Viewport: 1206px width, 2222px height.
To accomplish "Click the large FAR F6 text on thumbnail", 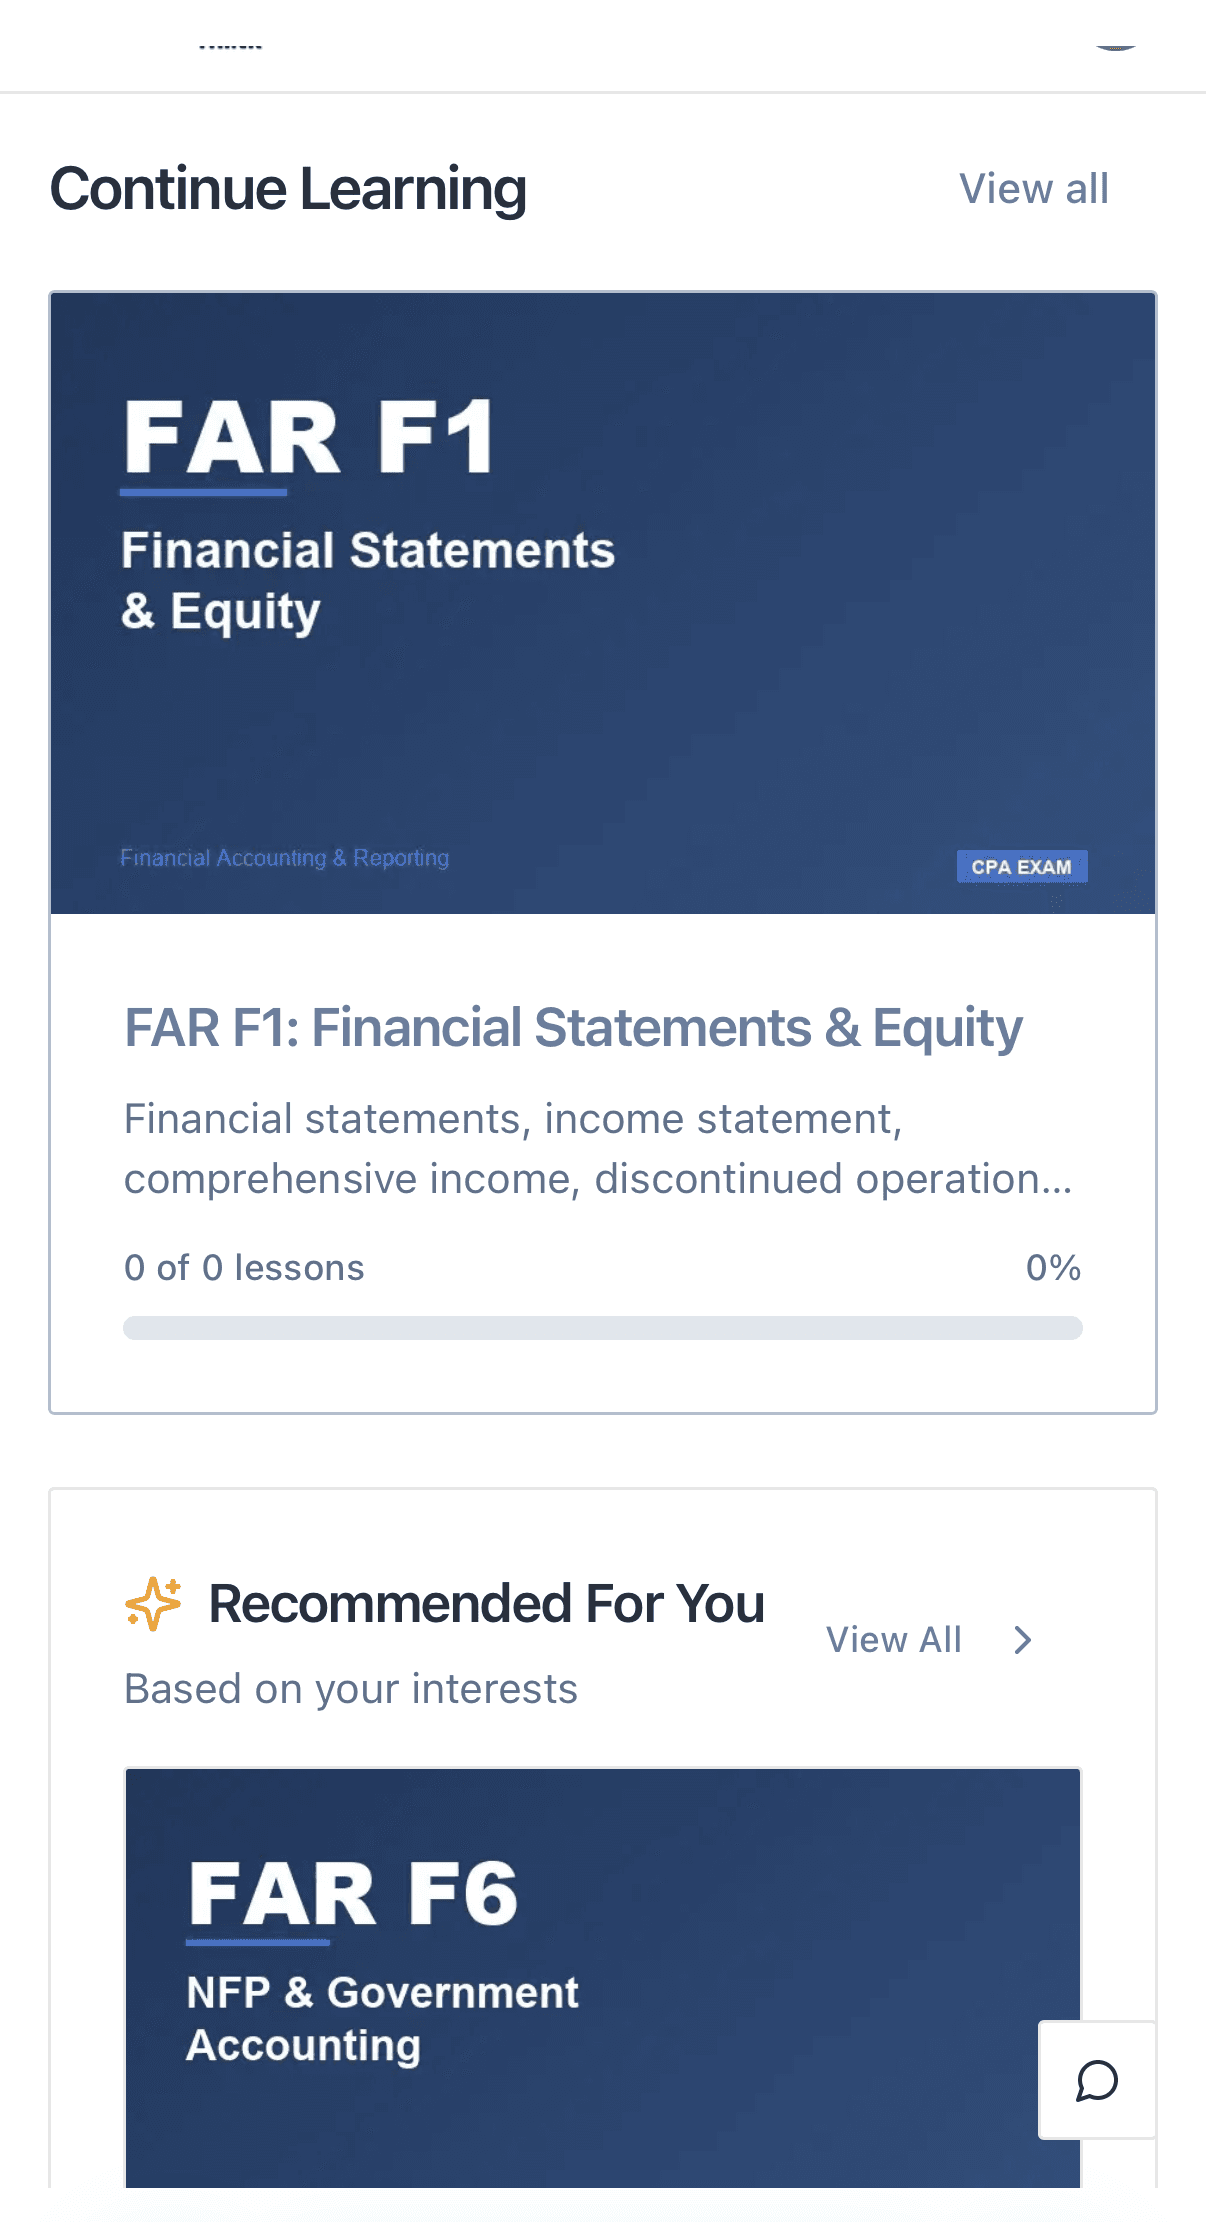I will tap(353, 1892).
